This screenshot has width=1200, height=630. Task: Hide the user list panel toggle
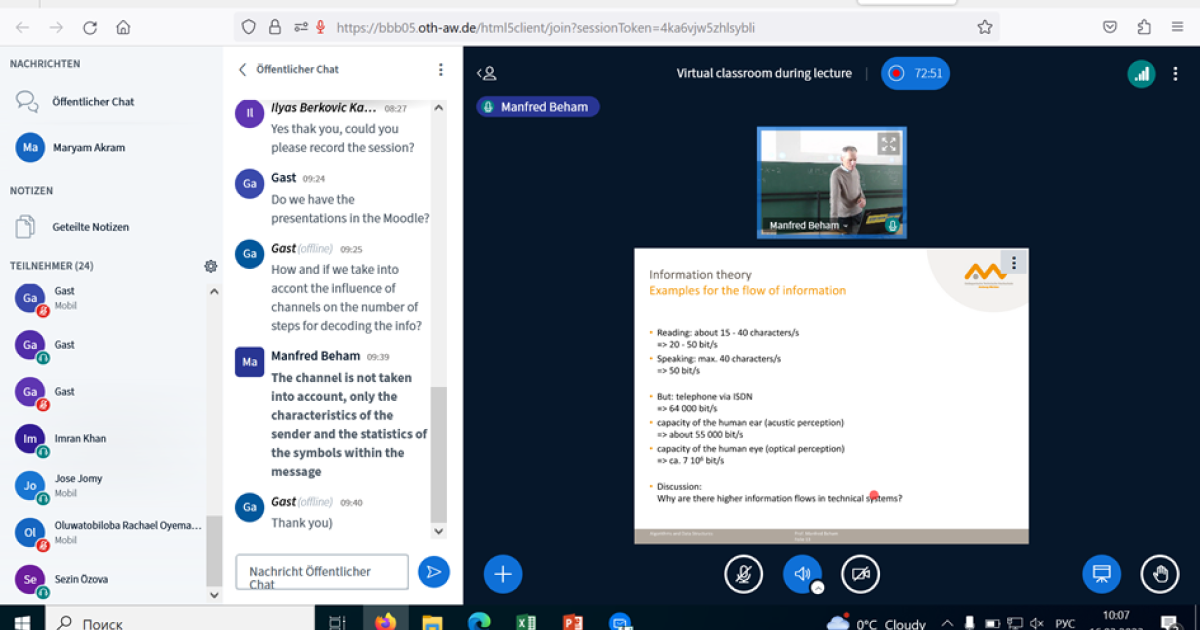pos(486,73)
